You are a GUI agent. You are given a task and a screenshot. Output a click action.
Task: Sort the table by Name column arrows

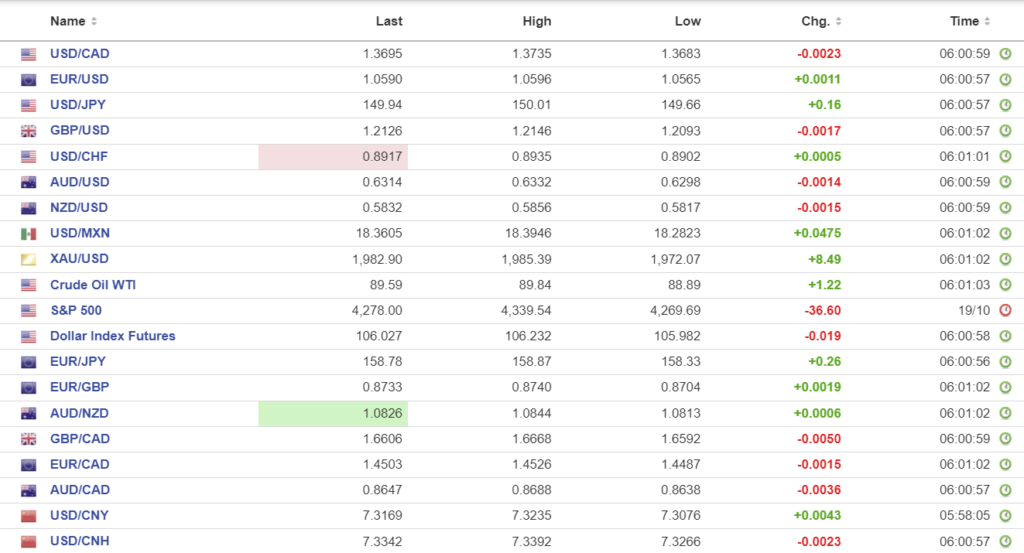pos(94,22)
